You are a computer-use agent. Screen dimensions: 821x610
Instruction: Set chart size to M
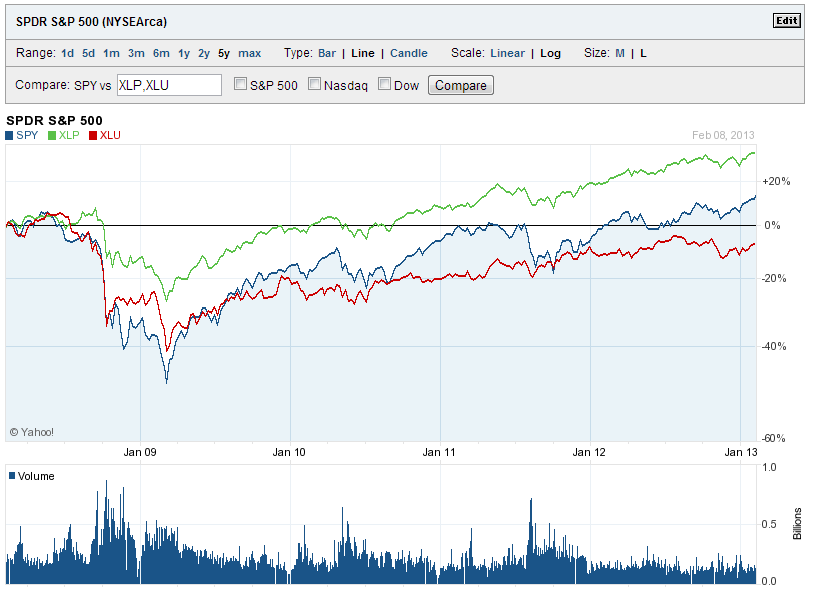[620, 53]
